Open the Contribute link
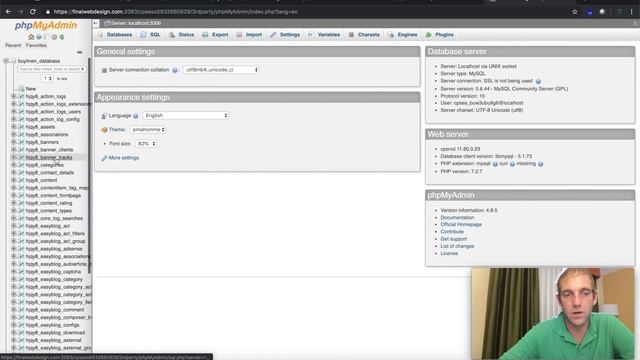Viewport: 640px width, 360px height. point(452,232)
